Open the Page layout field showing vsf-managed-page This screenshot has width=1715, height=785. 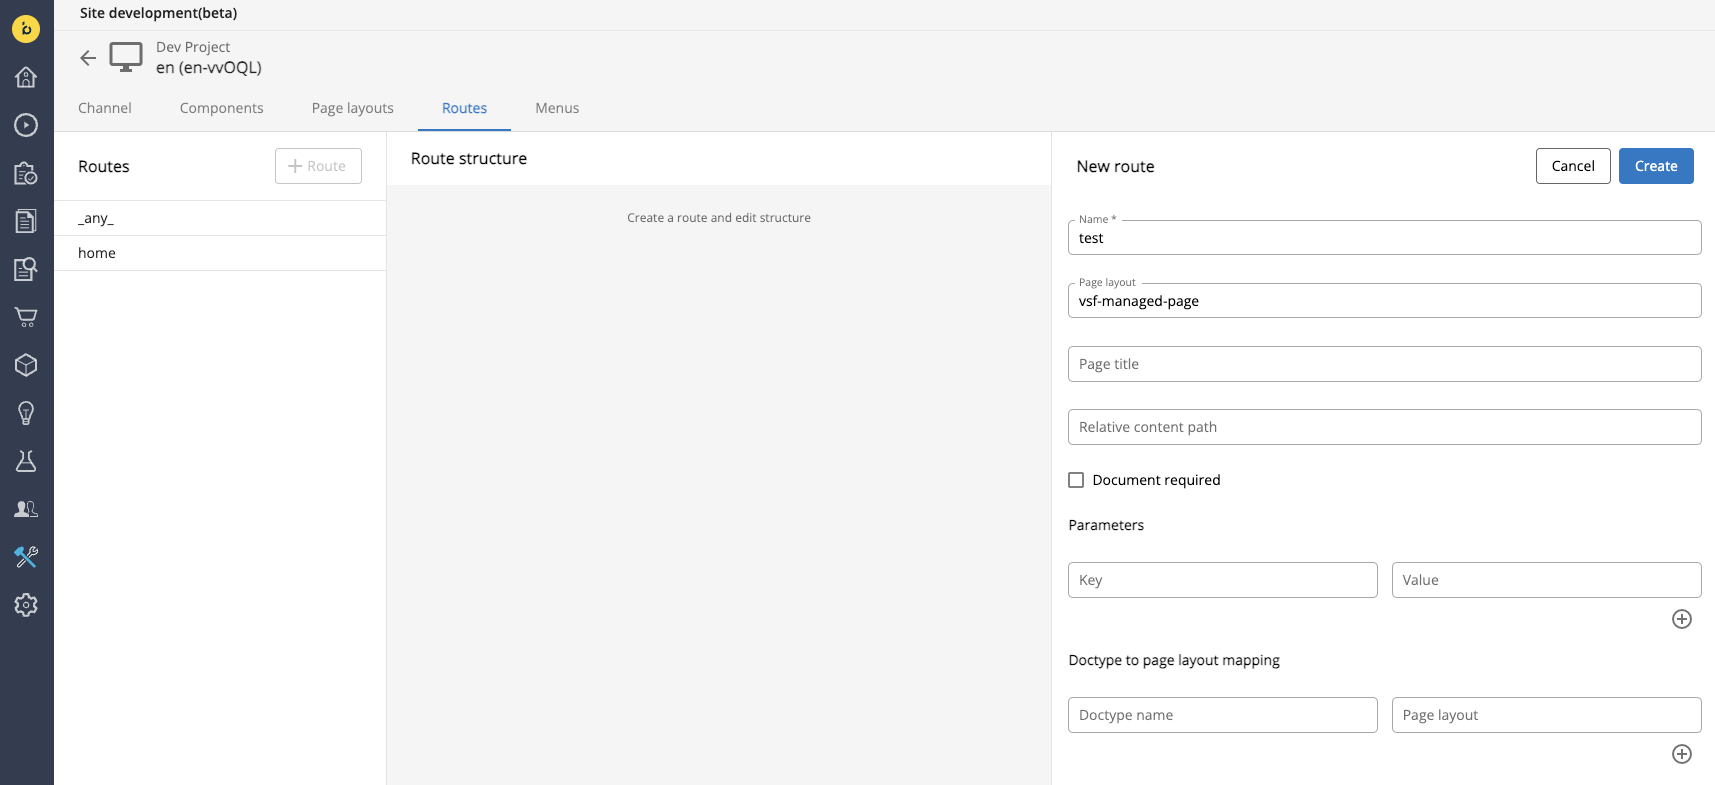tap(1383, 301)
